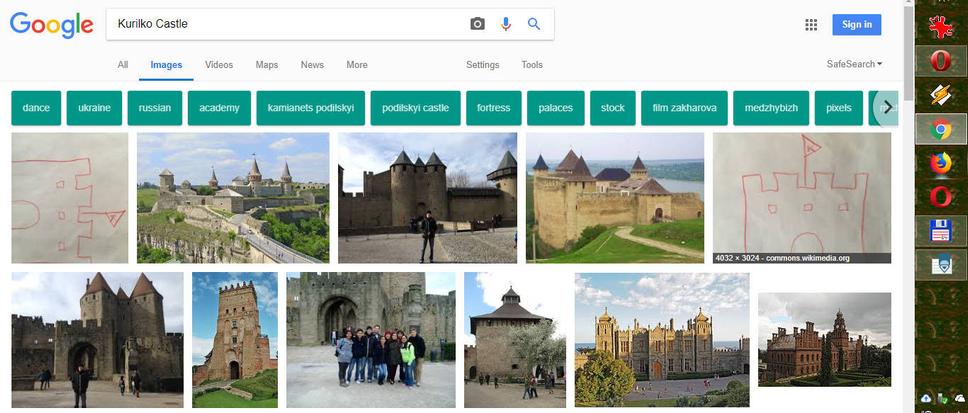Image resolution: width=968 pixels, height=413 pixels.
Task: Launch Firefox from the side dock
Action: pos(940,163)
